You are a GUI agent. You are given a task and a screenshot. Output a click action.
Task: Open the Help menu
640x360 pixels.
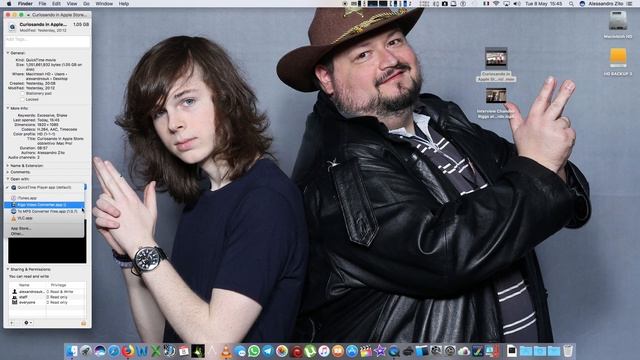coord(124,4)
